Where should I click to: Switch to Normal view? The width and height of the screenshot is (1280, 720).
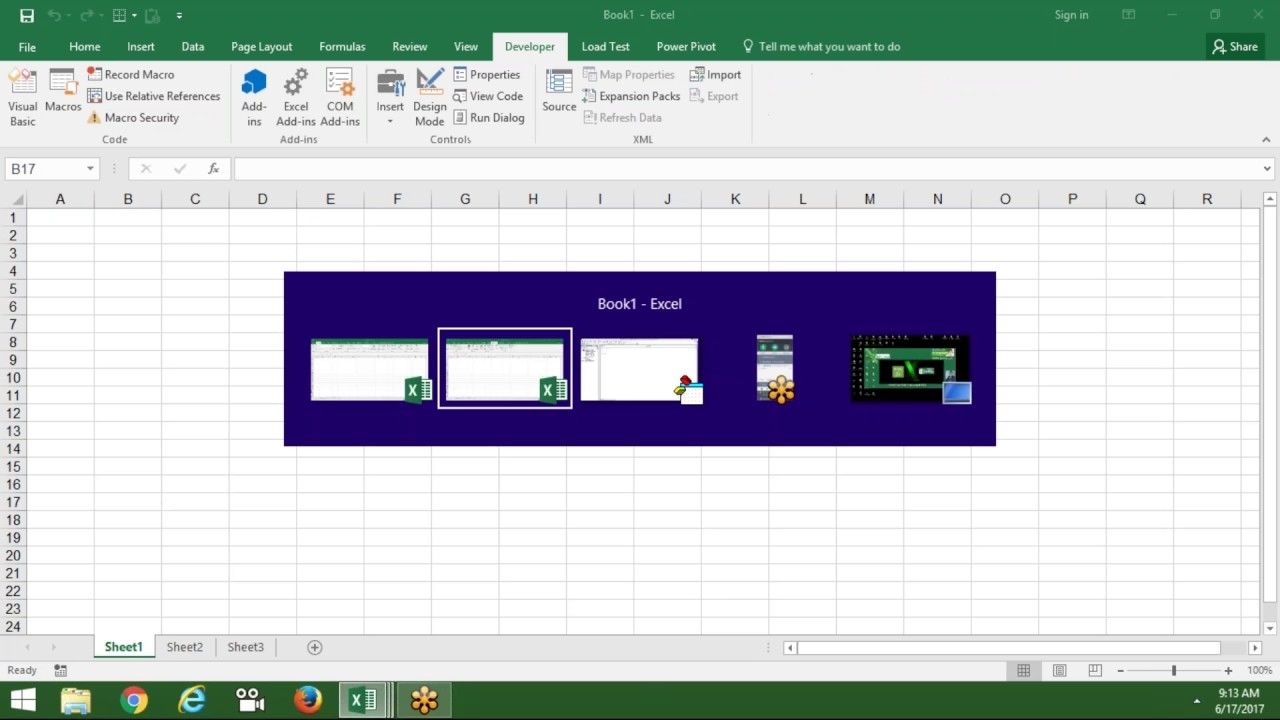(1023, 670)
